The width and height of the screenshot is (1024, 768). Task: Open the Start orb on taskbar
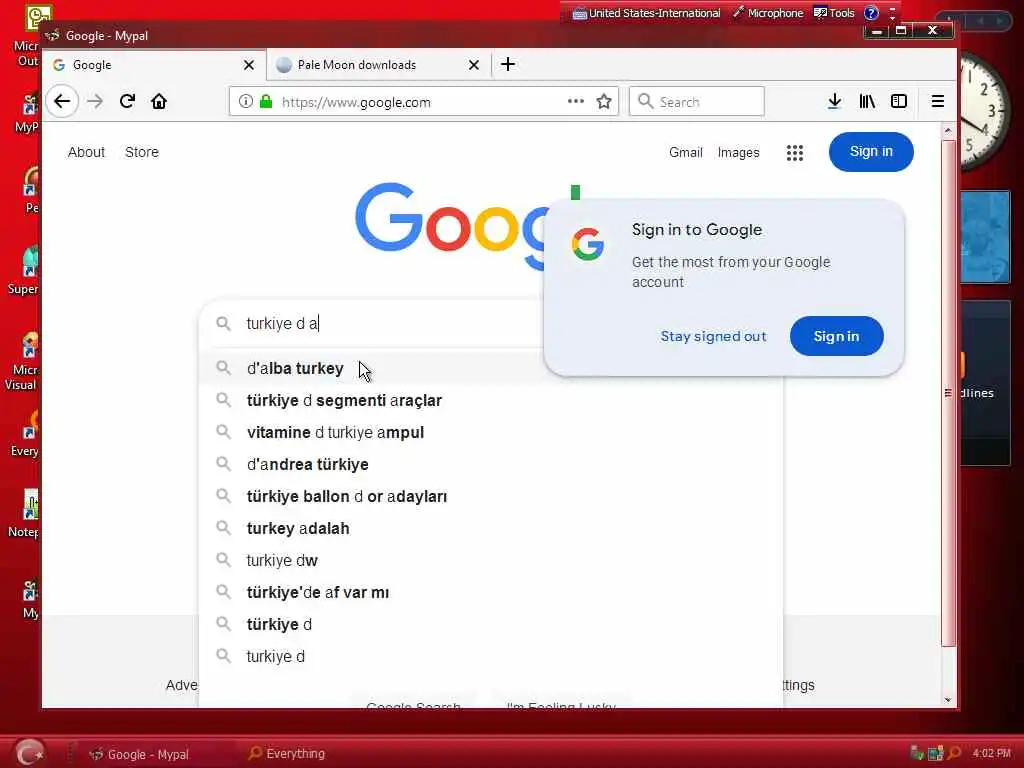tap(29, 752)
